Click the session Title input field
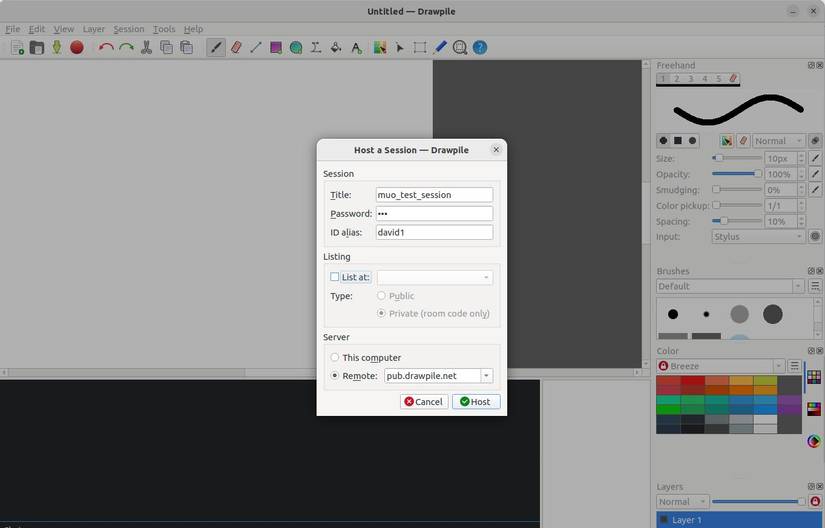 click(x=434, y=195)
